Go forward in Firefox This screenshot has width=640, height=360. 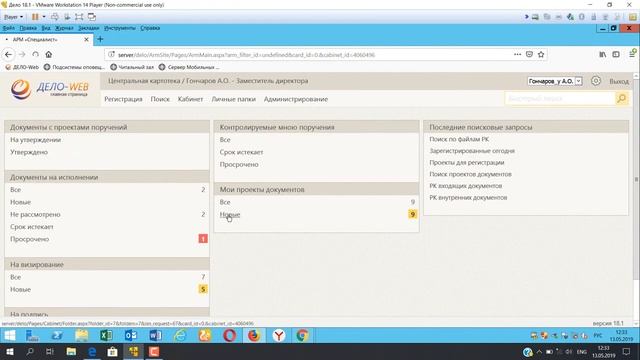pos(22,54)
